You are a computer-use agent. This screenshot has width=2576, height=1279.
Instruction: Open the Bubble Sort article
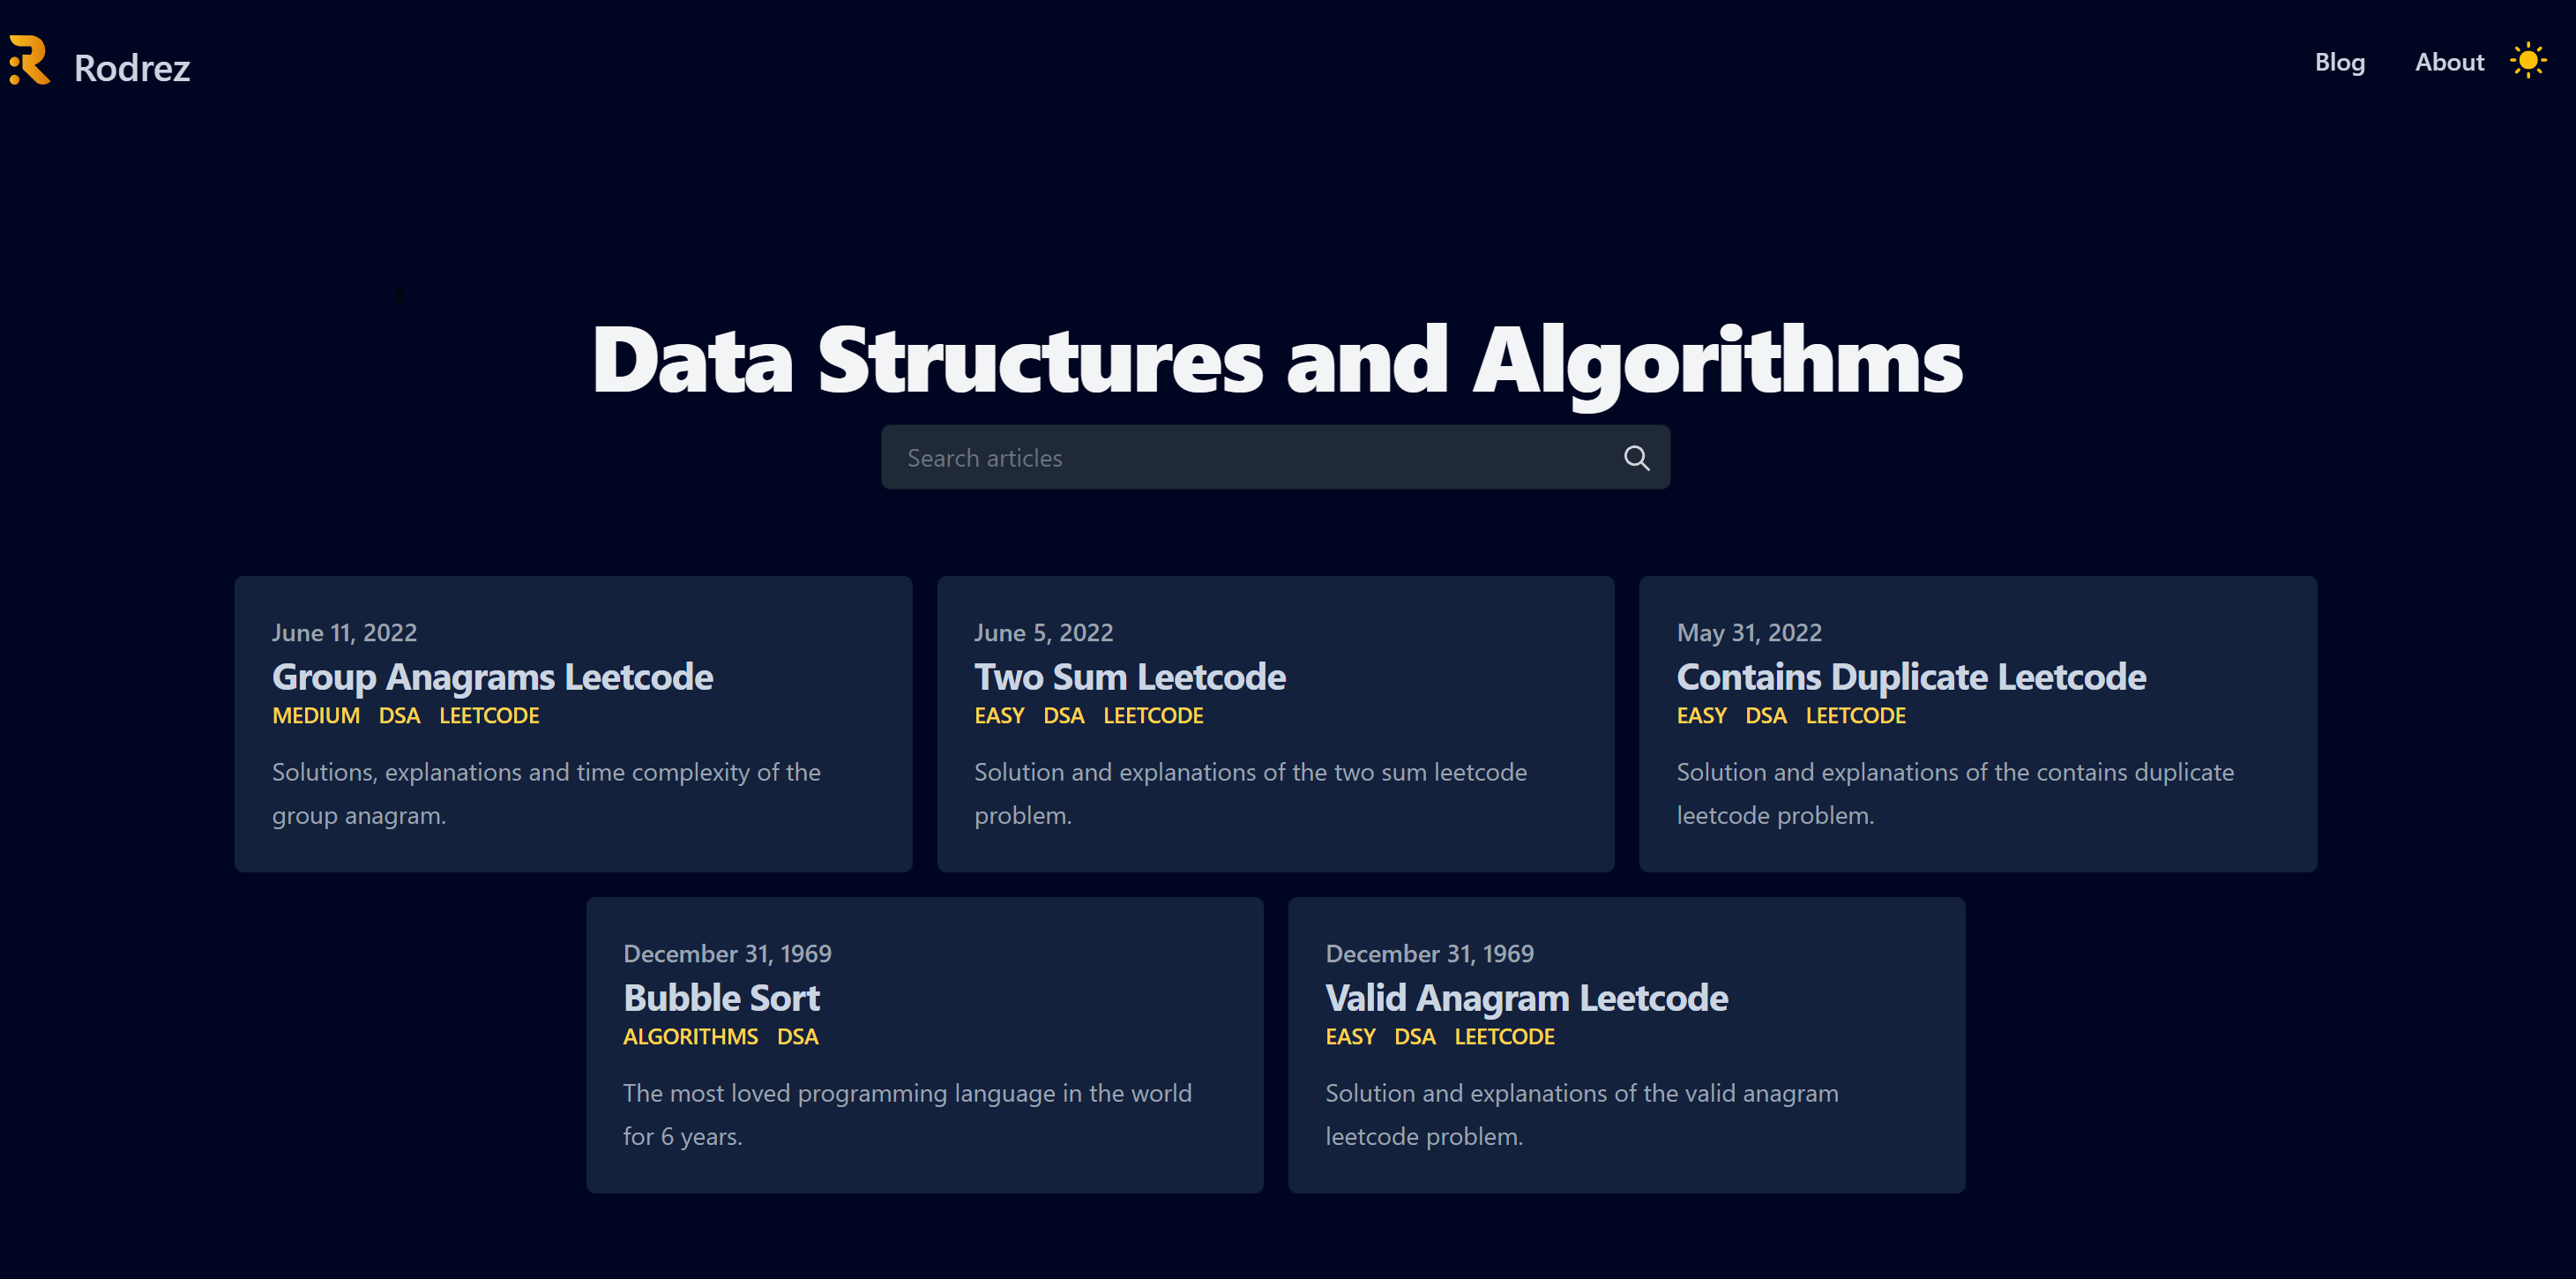721,998
